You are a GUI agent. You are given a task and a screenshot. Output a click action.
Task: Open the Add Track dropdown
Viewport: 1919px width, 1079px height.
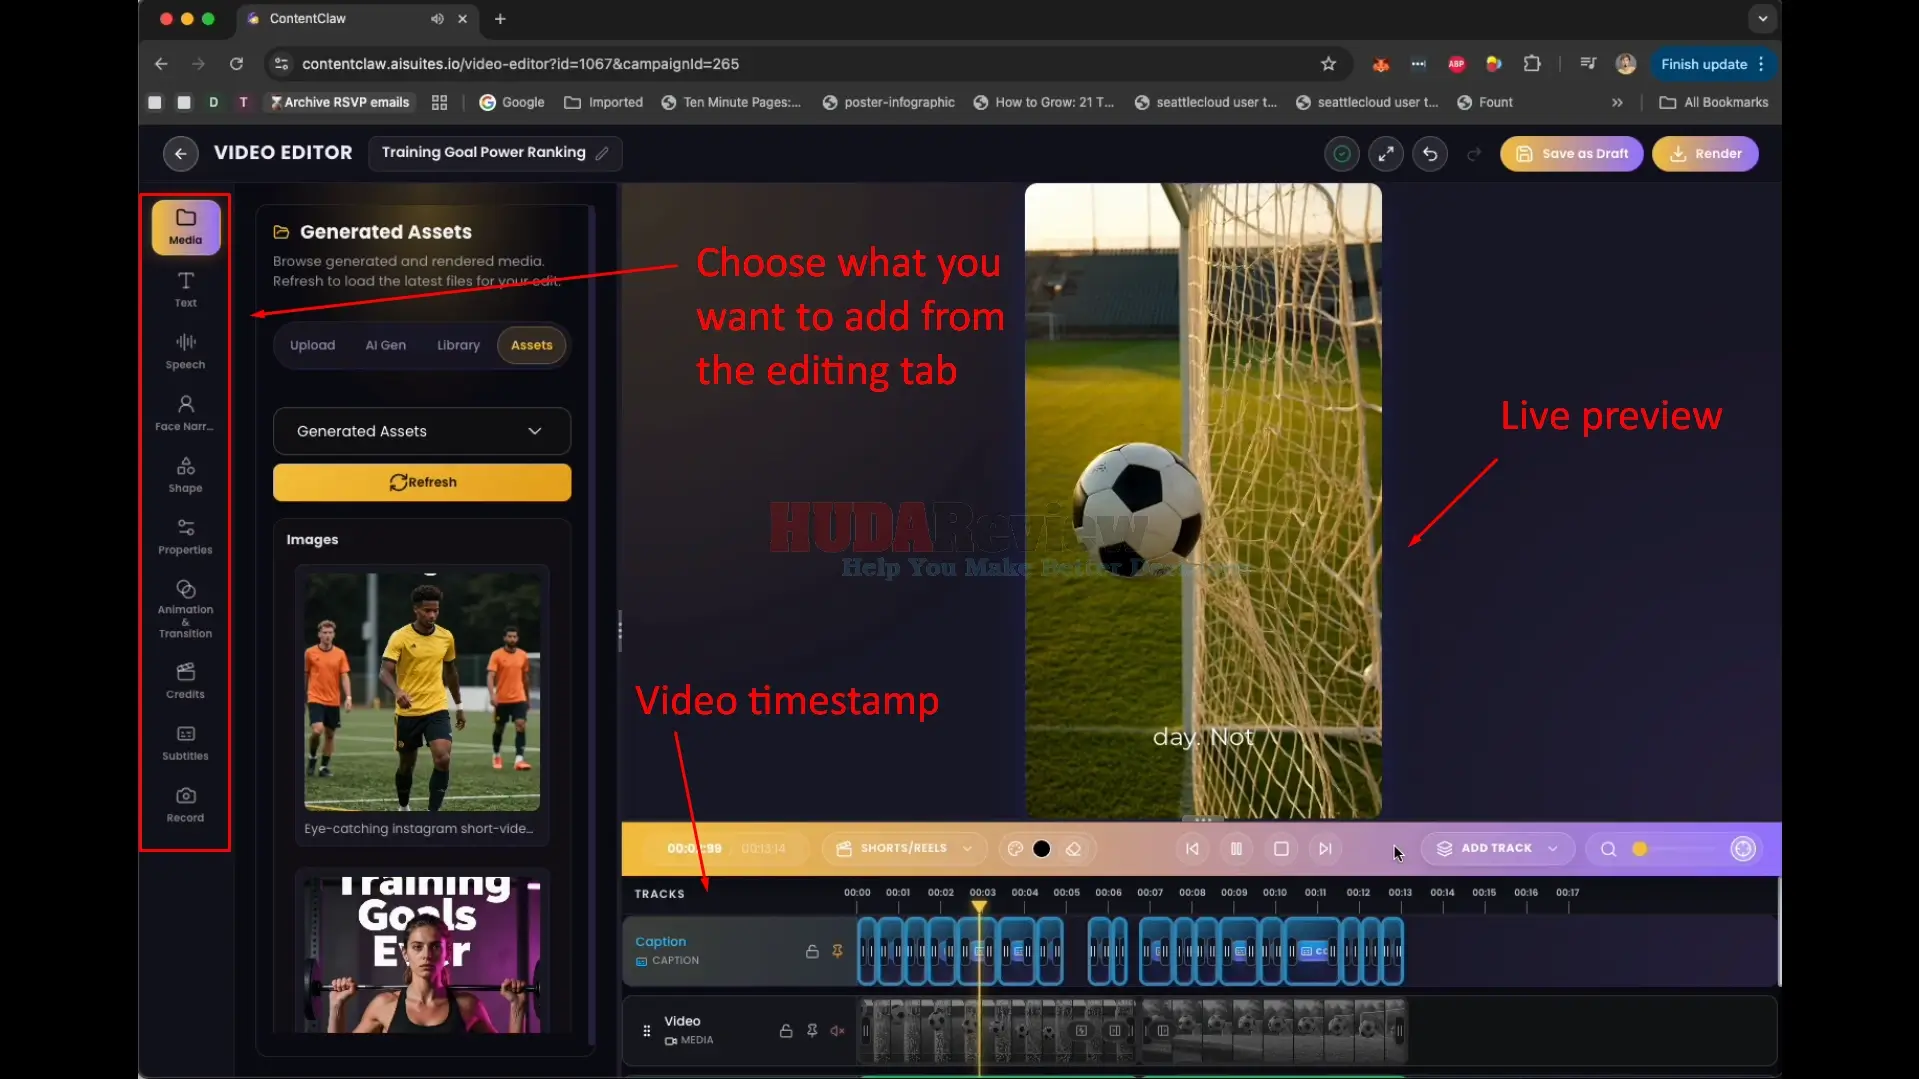[x=1497, y=849]
